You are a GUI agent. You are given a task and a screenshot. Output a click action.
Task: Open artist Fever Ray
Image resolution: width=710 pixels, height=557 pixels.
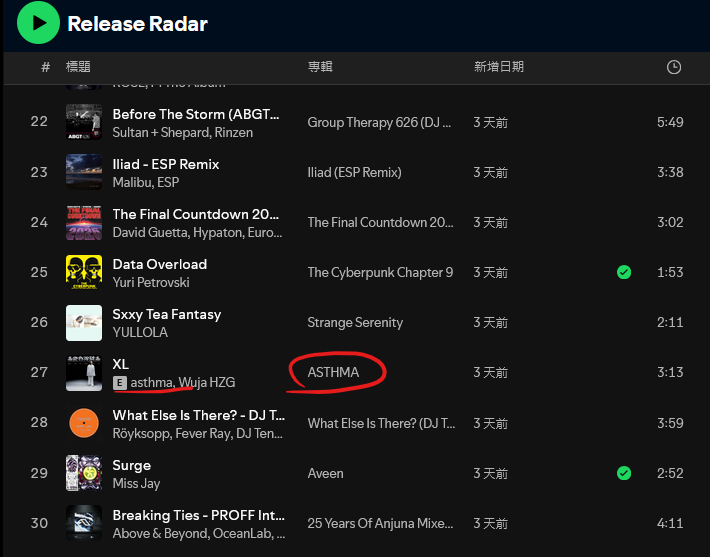[203, 434]
